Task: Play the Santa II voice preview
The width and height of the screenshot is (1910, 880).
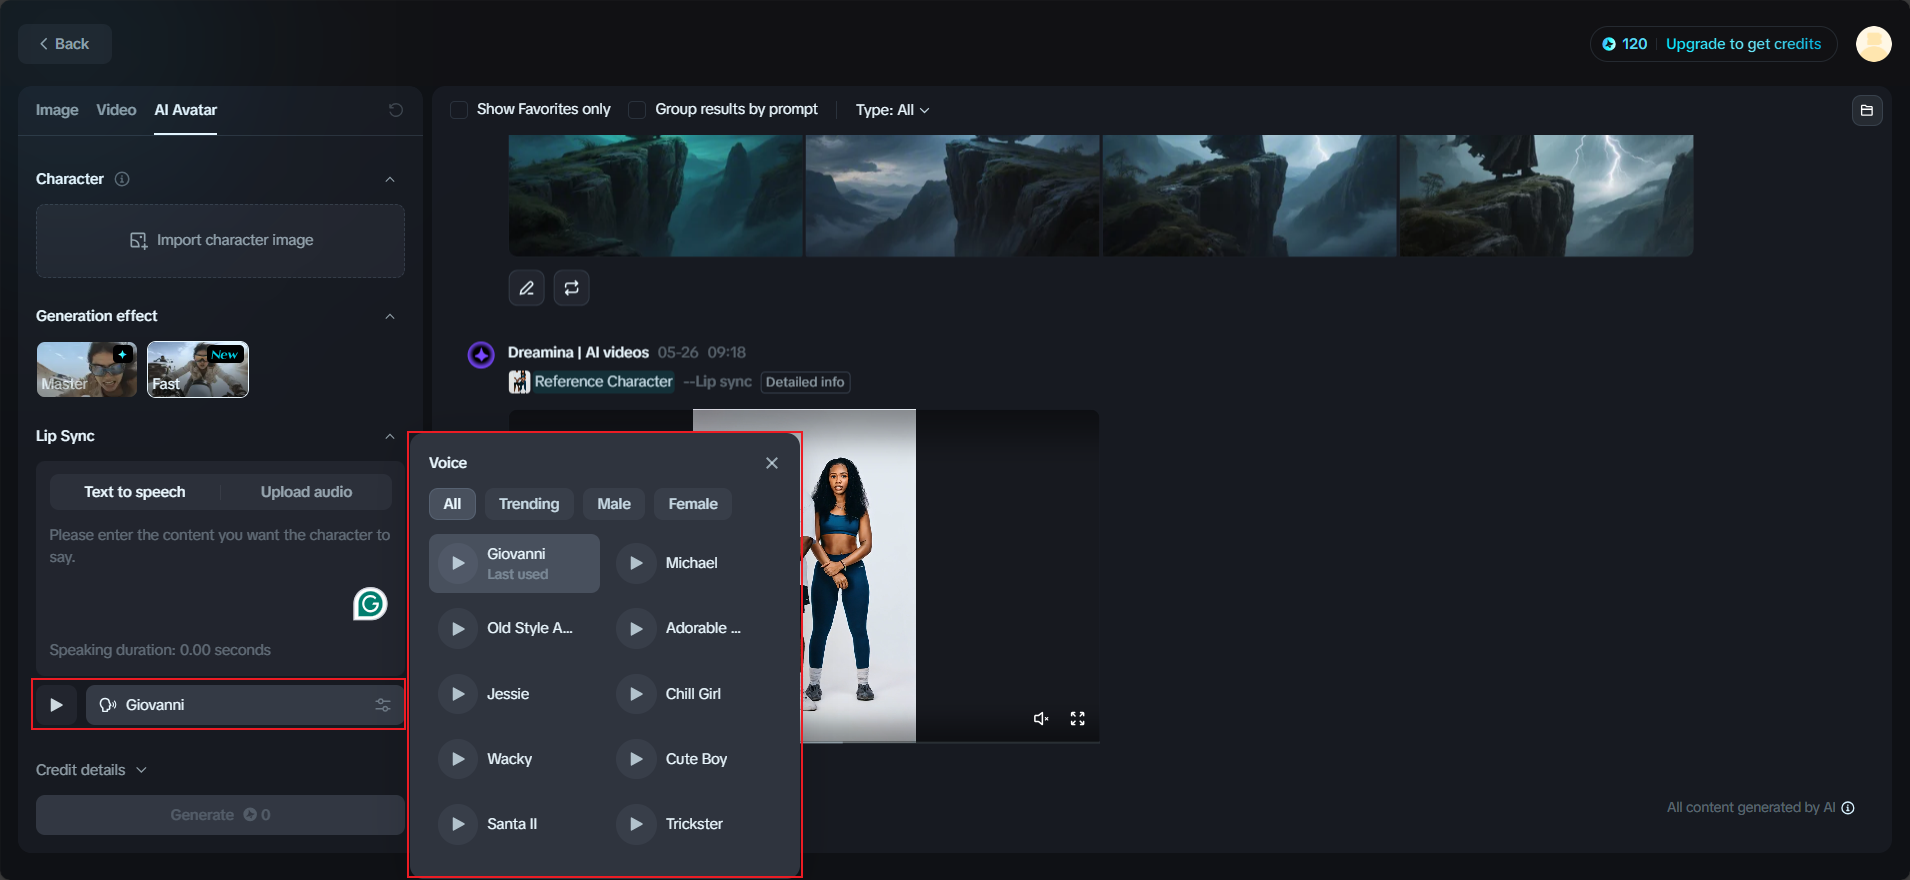Action: click(458, 824)
